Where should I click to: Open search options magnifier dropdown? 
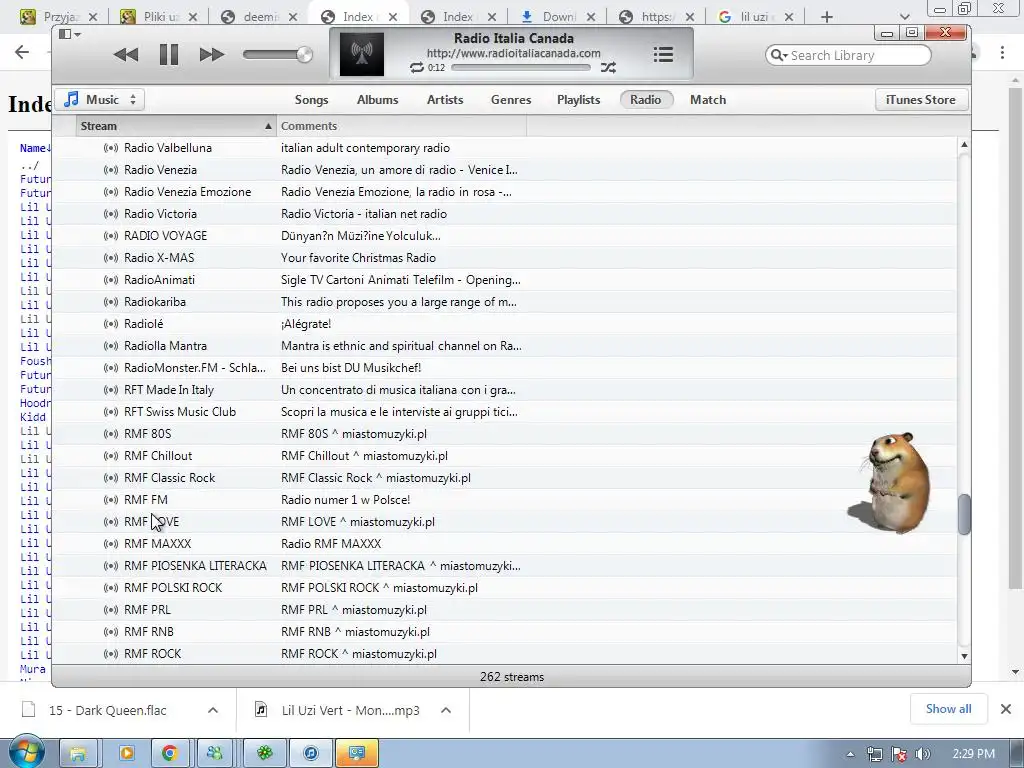[778, 56]
